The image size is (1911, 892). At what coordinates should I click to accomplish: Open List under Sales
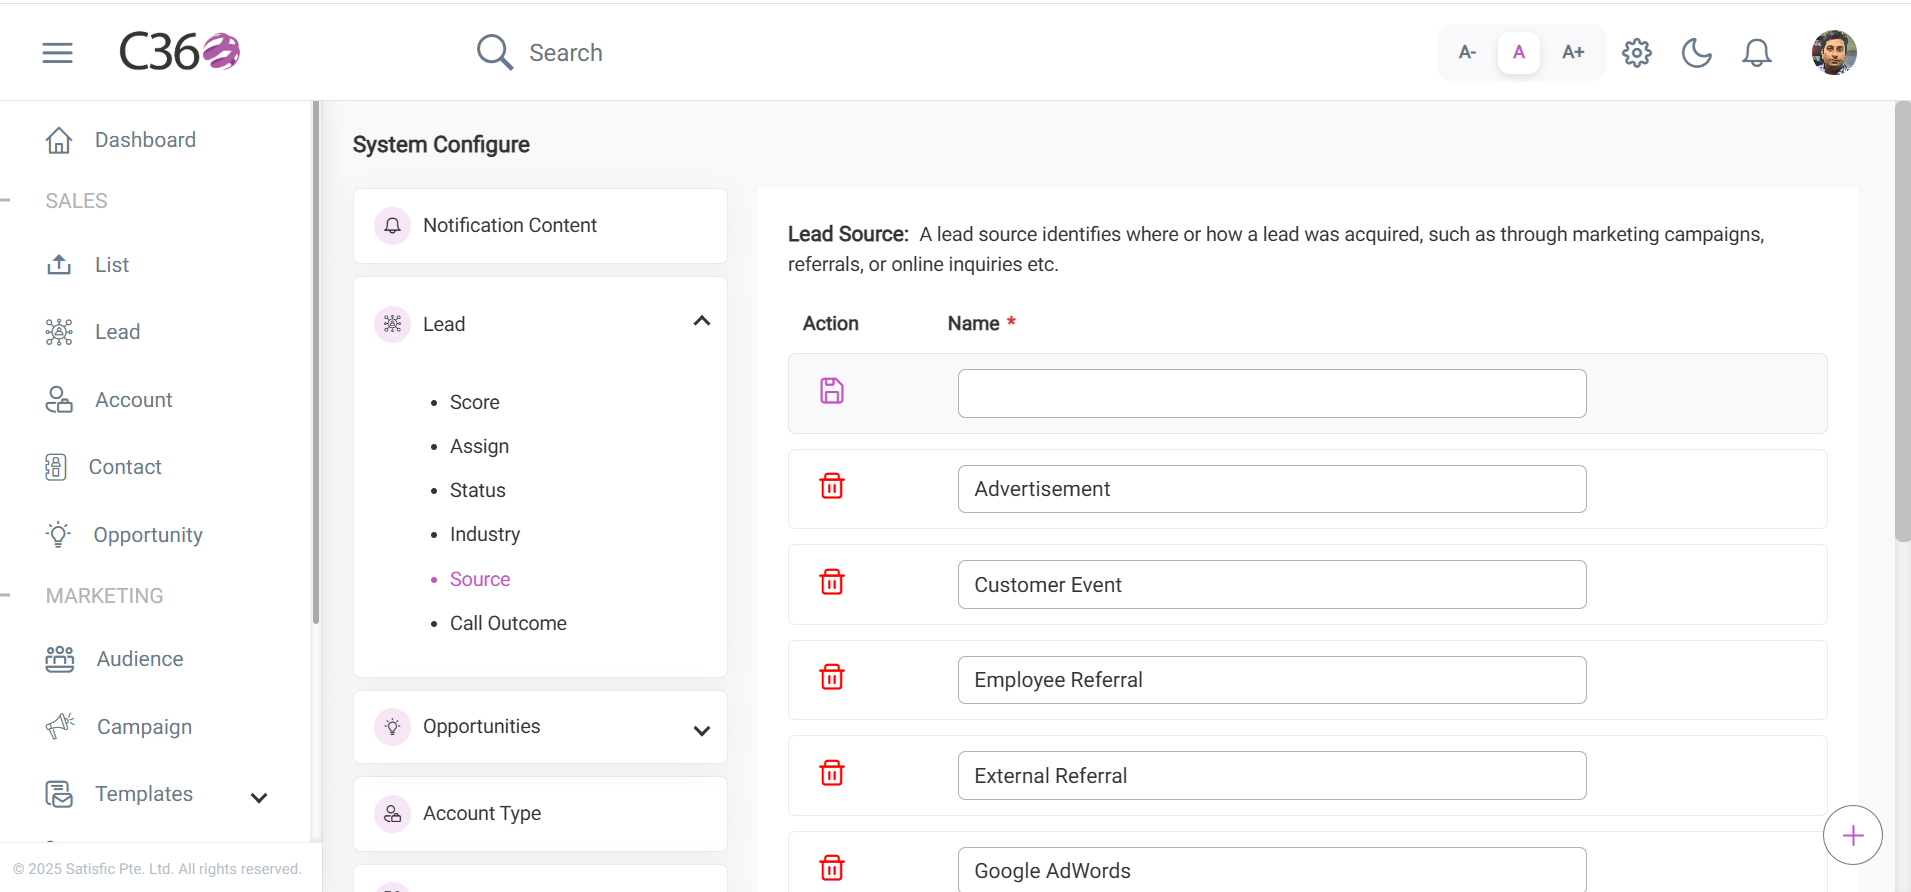(x=112, y=265)
